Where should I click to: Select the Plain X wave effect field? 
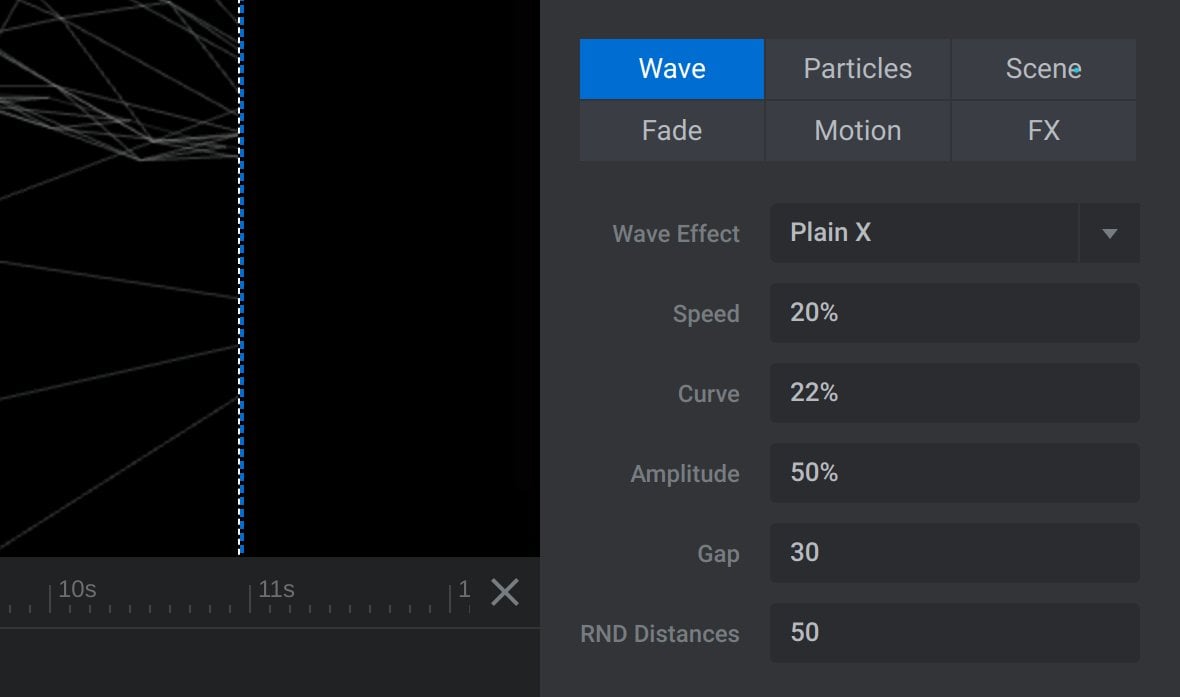click(923, 233)
